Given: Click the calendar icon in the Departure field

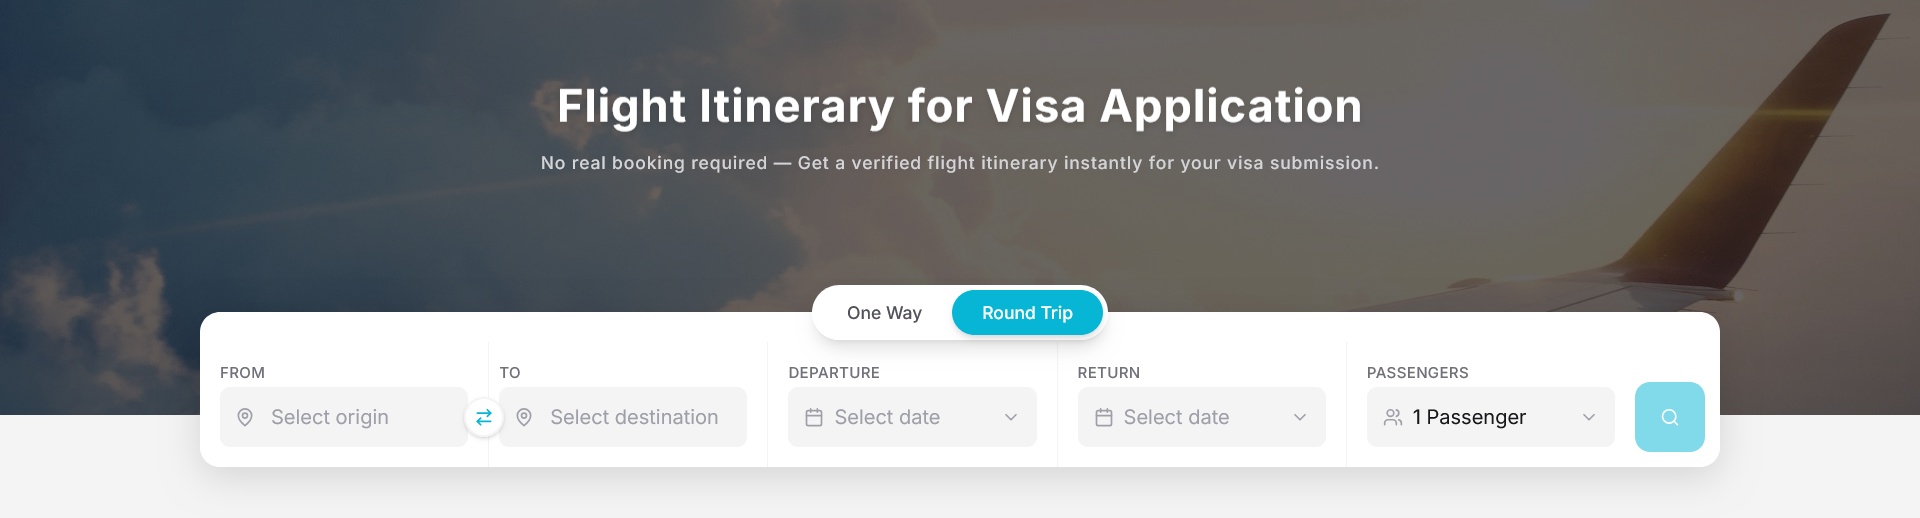Looking at the screenshot, I should tap(814, 417).
